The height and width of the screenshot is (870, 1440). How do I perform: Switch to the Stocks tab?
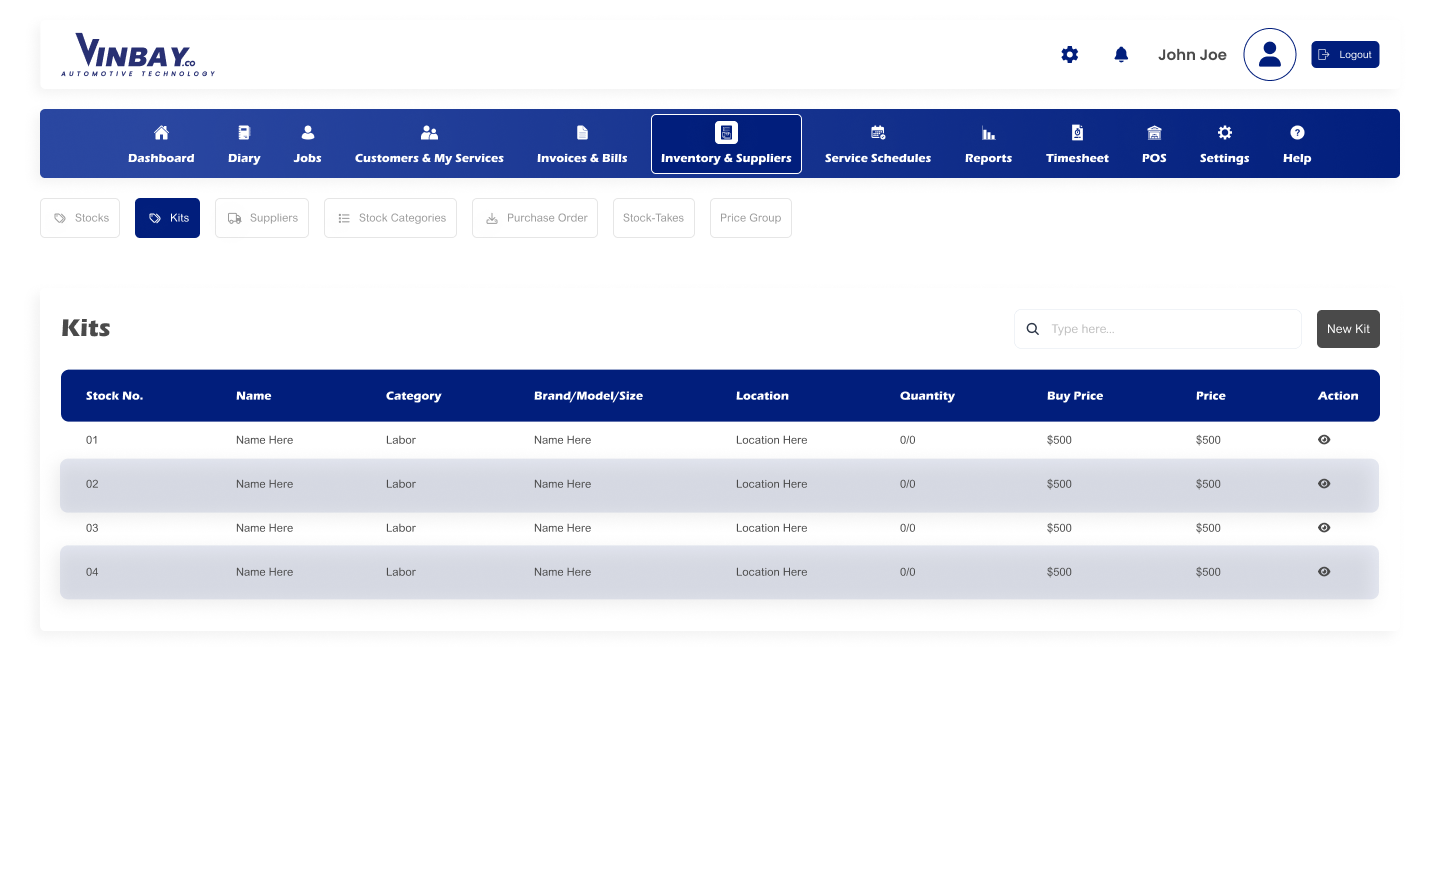tap(80, 218)
